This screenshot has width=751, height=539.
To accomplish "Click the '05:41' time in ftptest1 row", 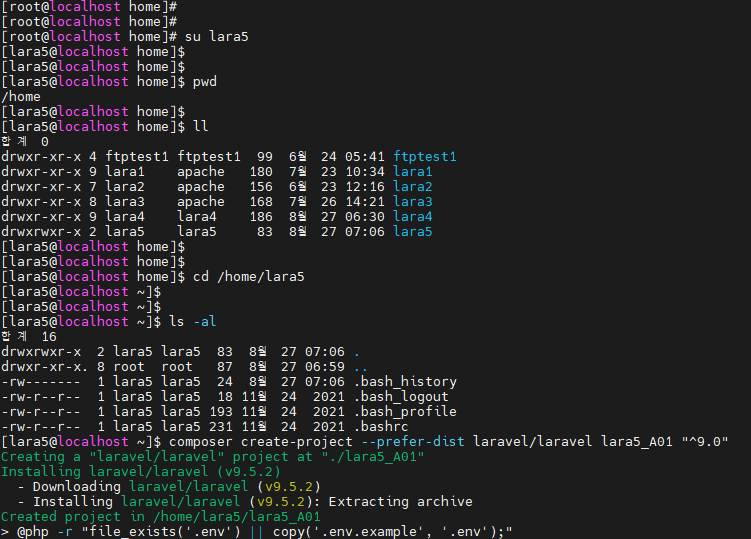I will [x=364, y=157].
